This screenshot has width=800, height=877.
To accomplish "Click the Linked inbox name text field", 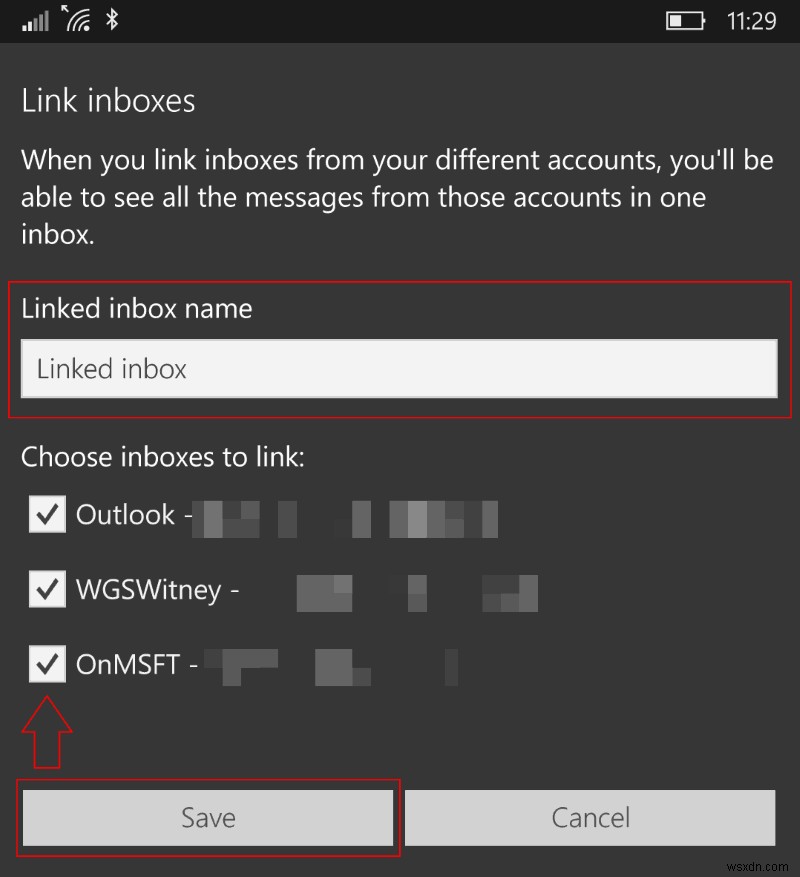I will point(400,369).
